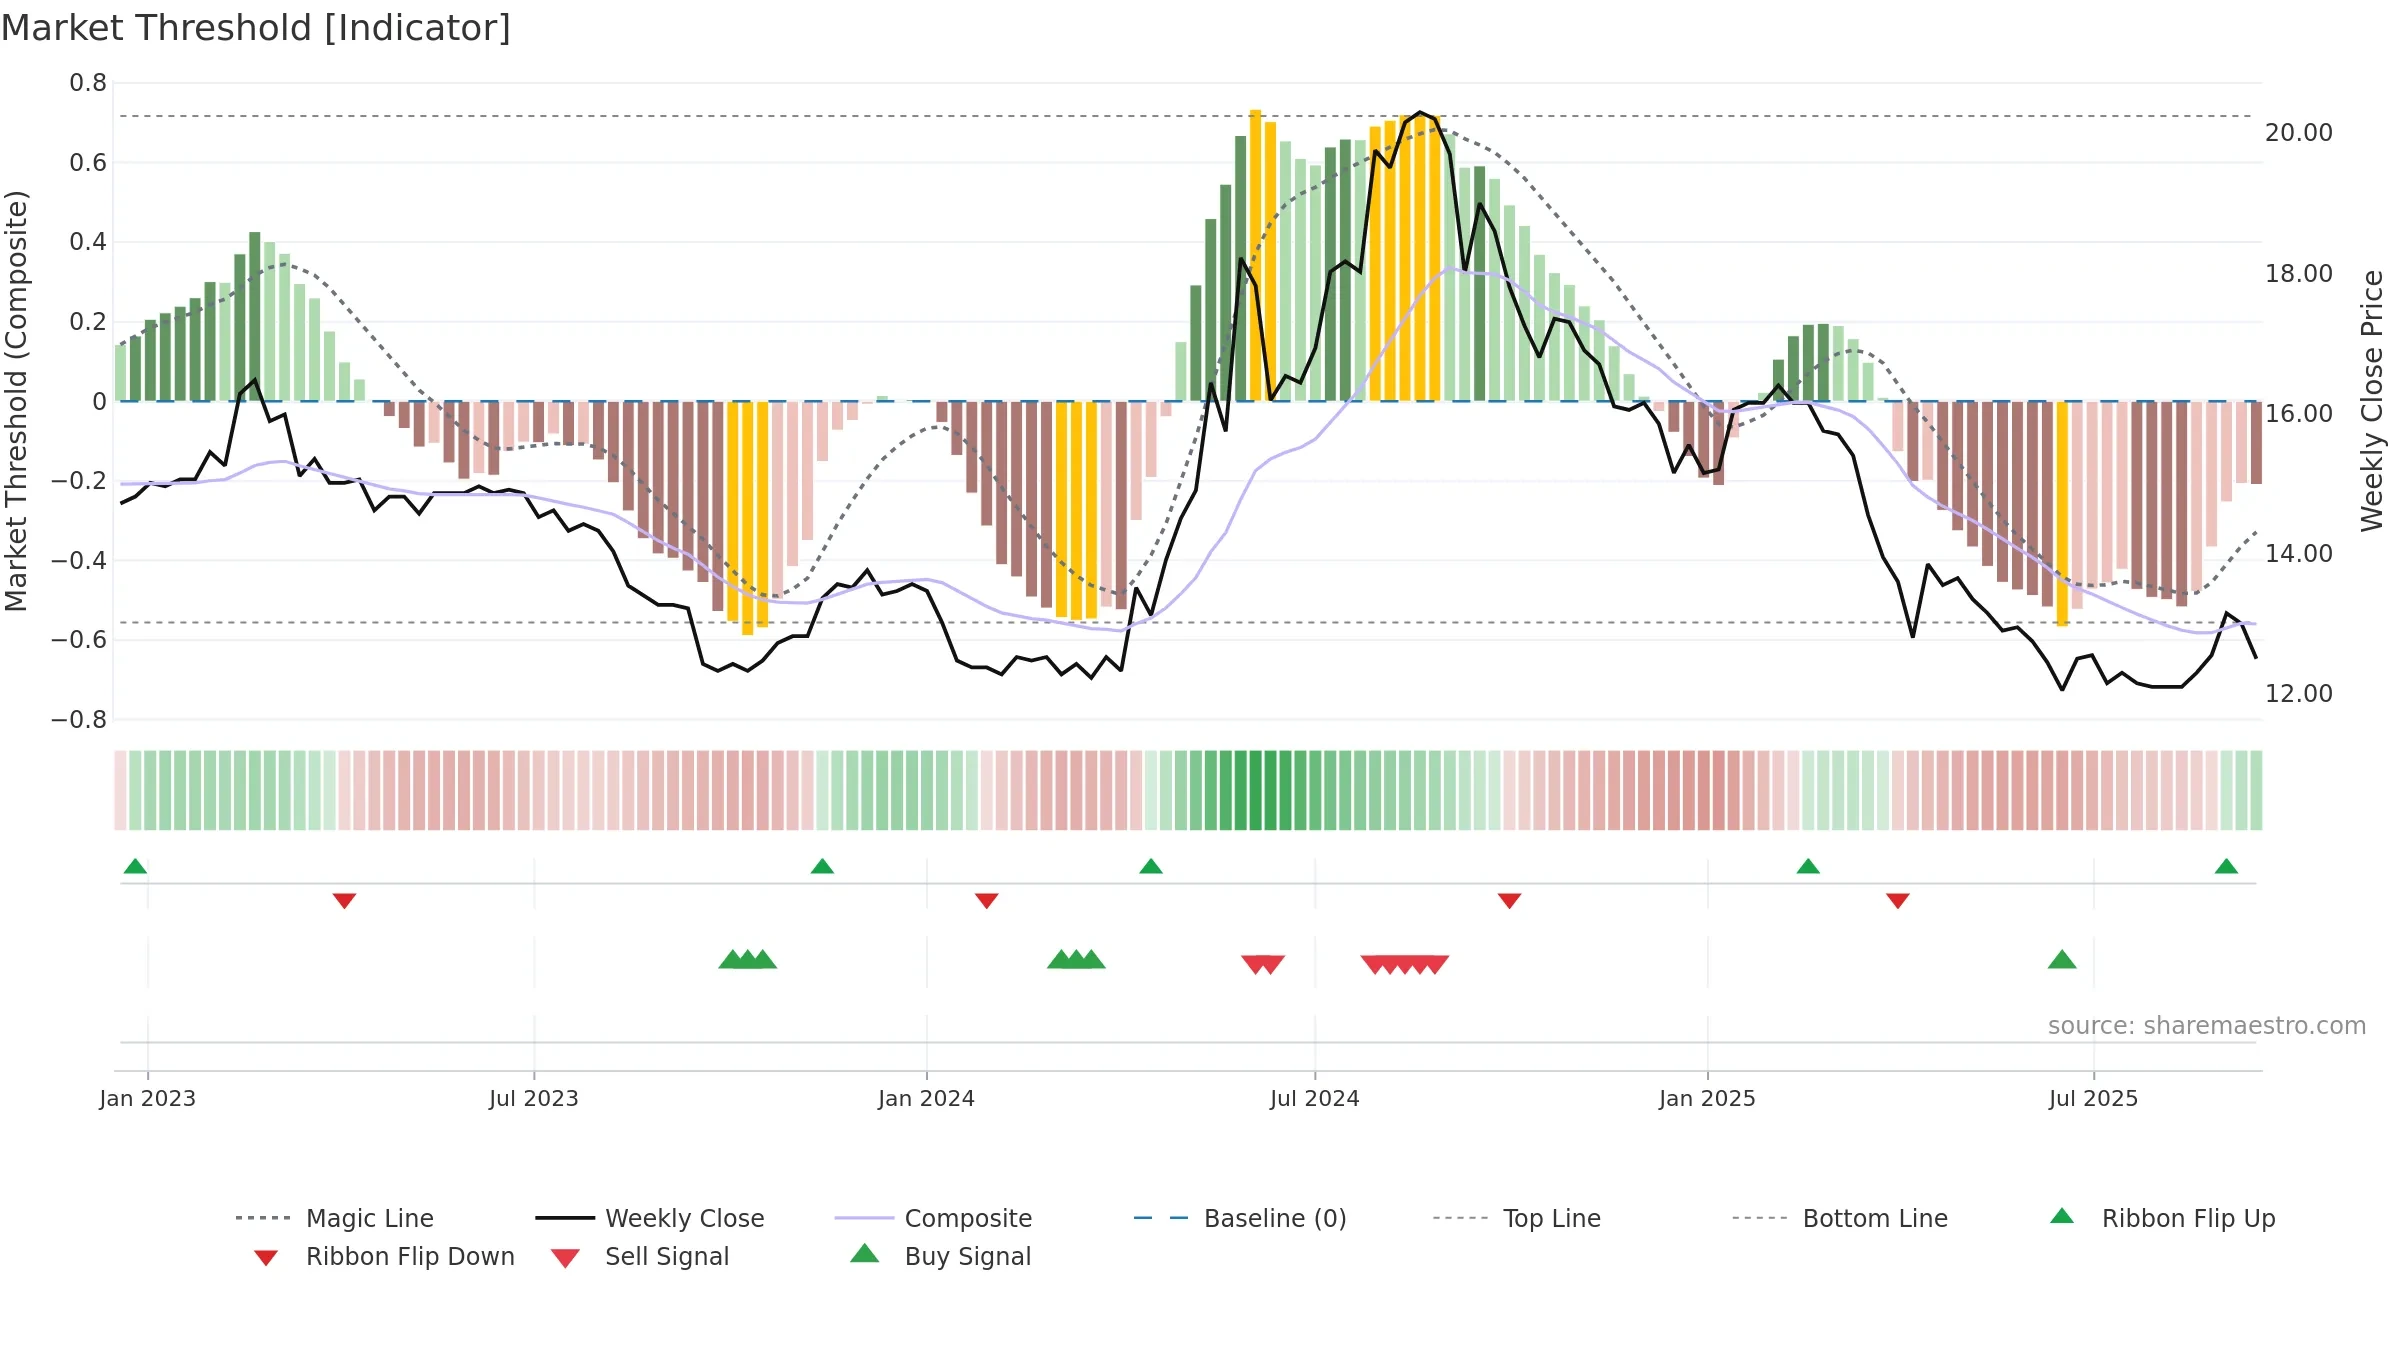The width and height of the screenshot is (2400, 1350).
Task: Click sell signal cluster near August 2024
Action: [1404, 964]
